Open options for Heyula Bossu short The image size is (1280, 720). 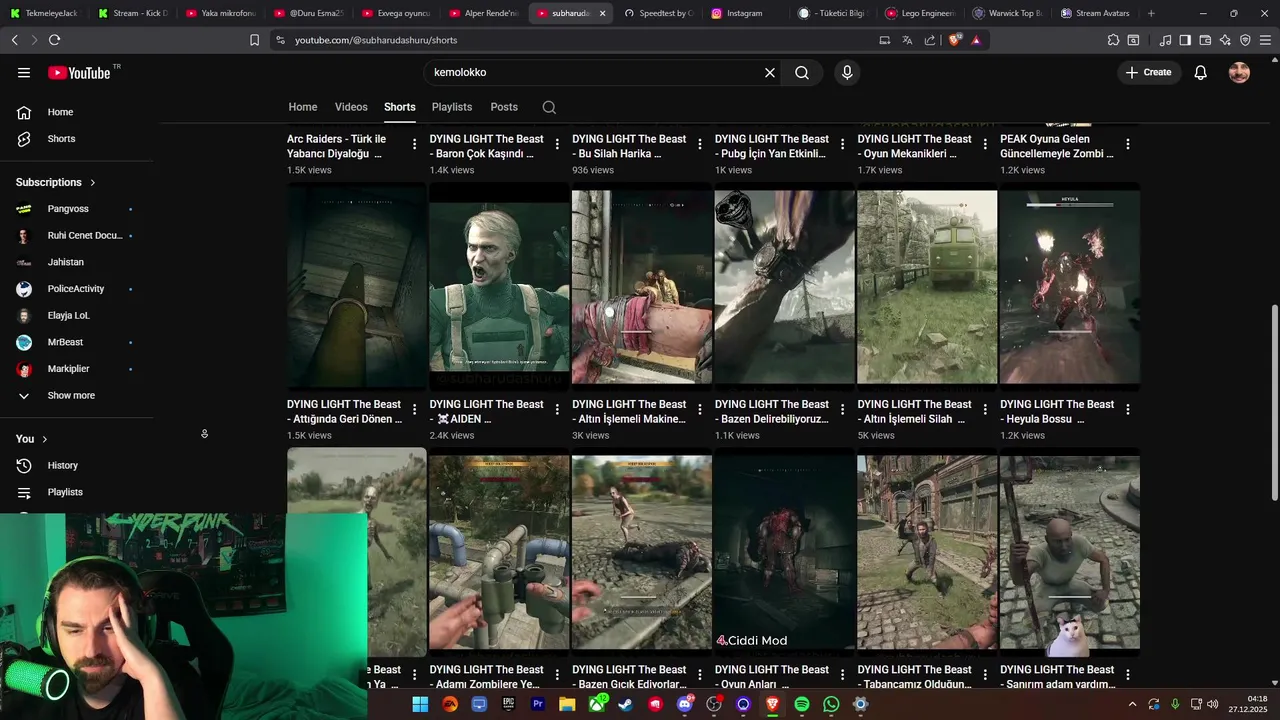coord(1128,410)
